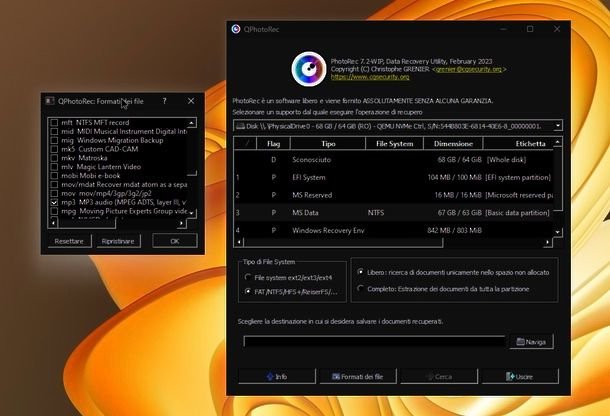Click the QPhotoRec title bar app icon
This screenshot has height=416, width=610.
tap(236, 29)
